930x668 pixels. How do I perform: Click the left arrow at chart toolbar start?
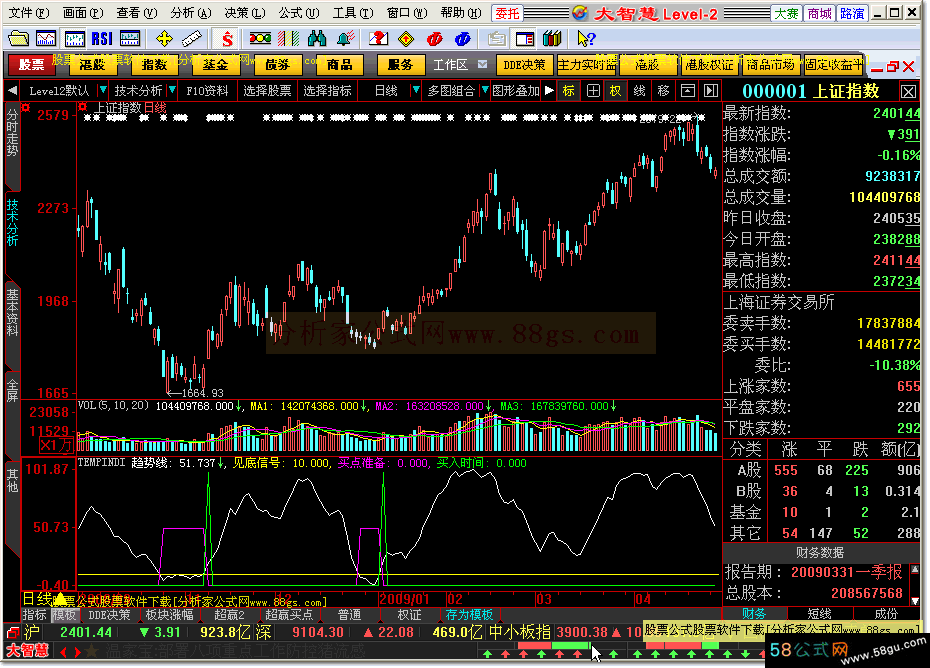[12, 91]
